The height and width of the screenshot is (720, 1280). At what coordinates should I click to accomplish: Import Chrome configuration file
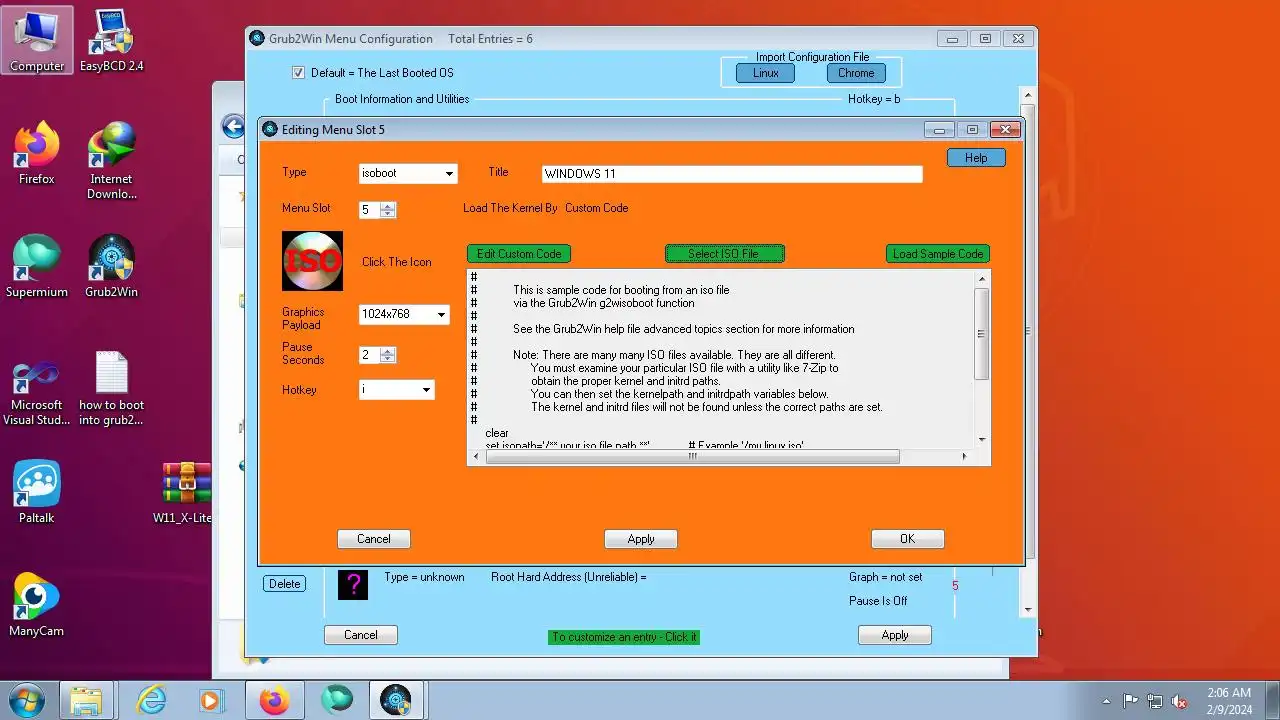(856, 73)
